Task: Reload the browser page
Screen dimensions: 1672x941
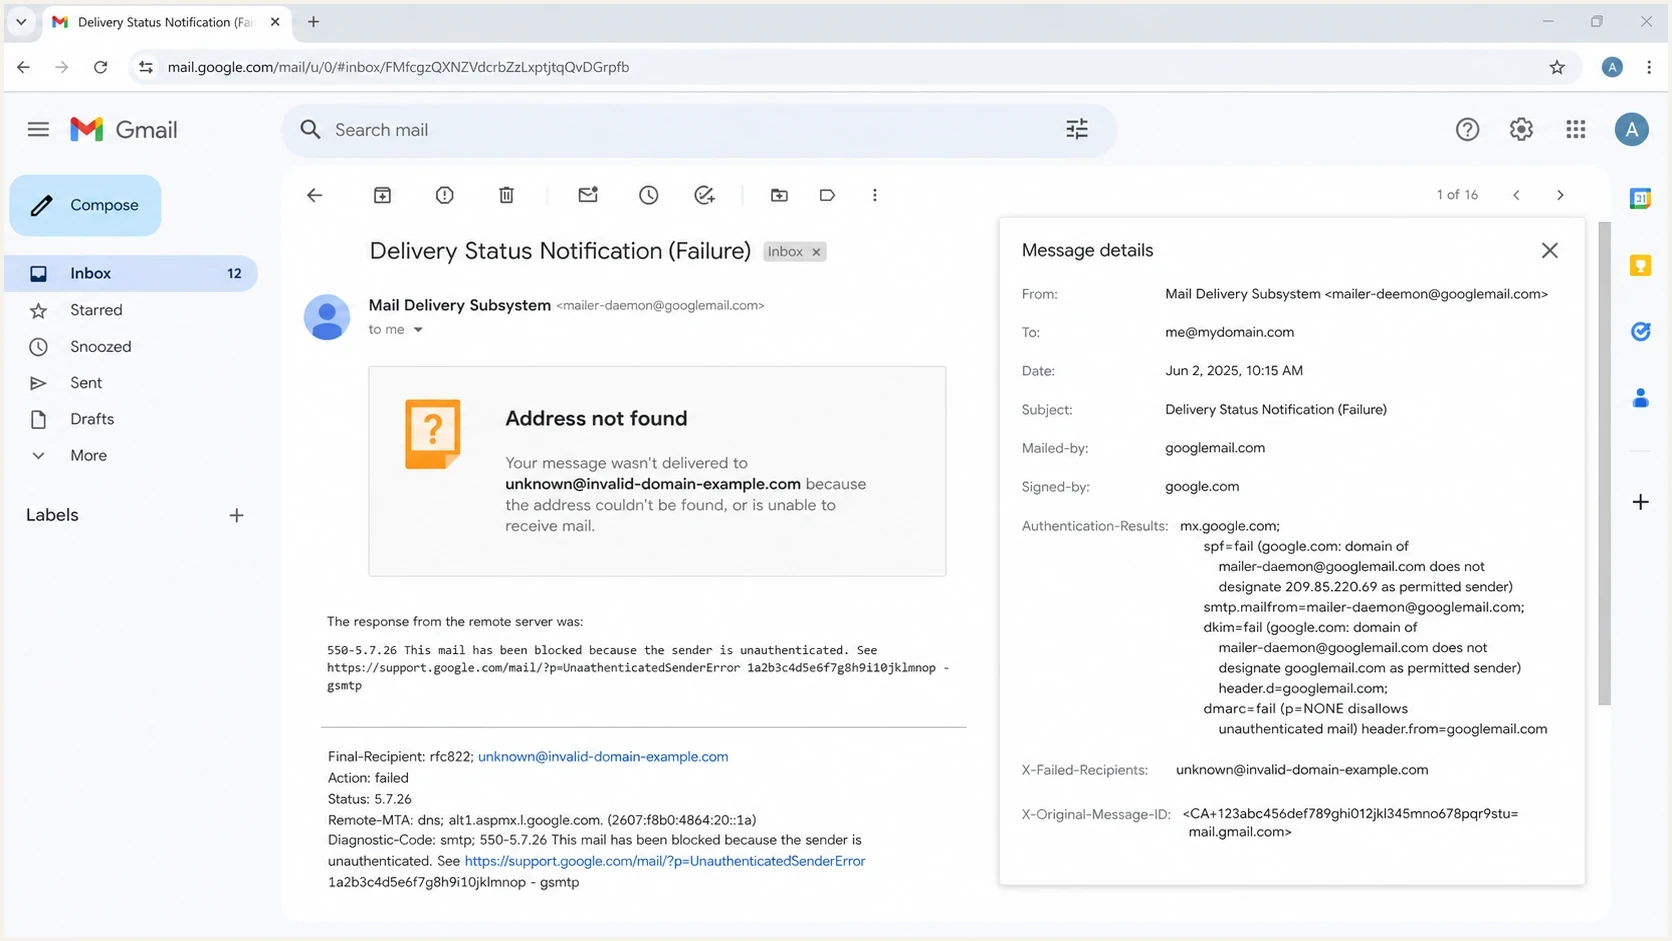Action: coord(100,67)
